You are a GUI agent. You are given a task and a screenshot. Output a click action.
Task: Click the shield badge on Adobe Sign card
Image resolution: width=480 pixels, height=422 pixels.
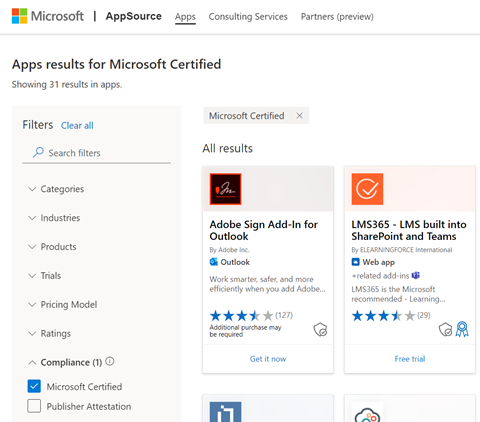pyautogui.click(x=320, y=330)
